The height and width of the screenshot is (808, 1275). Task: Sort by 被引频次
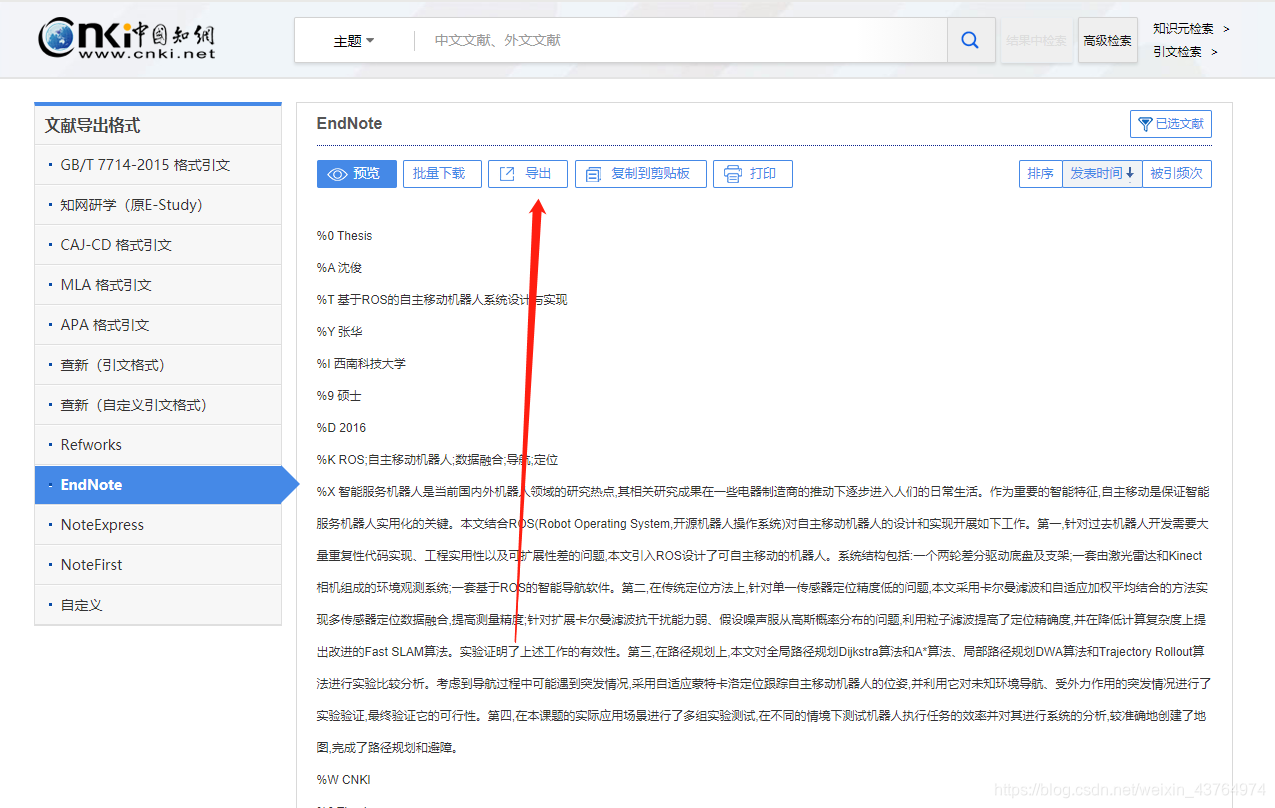[x=1177, y=174]
